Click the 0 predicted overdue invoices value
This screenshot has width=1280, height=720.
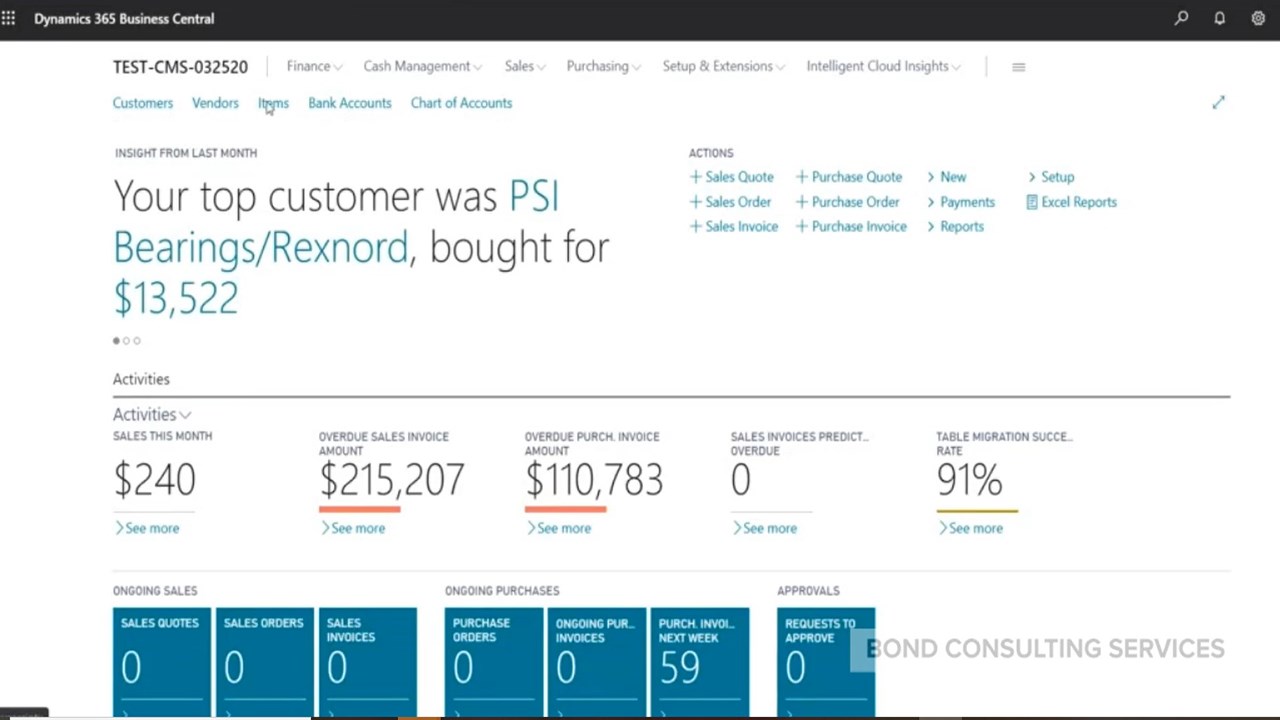pyautogui.click(x=741, y=480)
